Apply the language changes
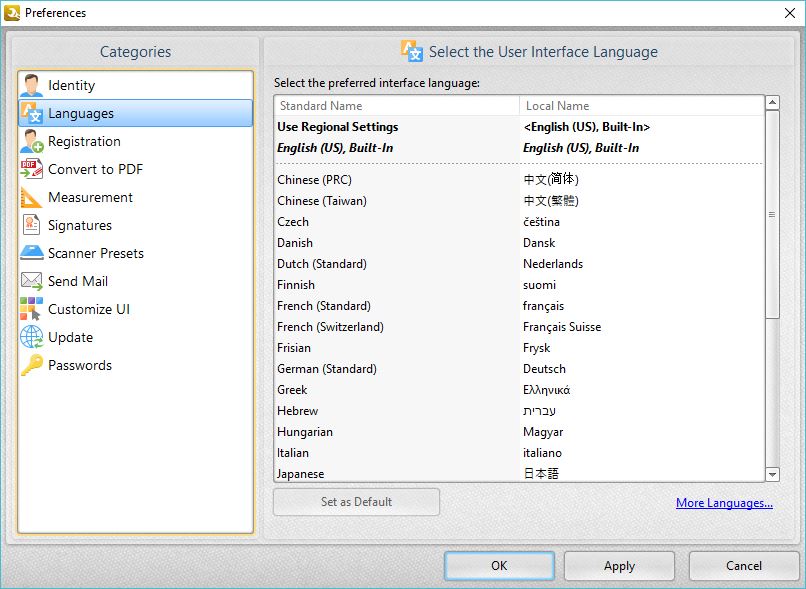Image resolution: width=806 pixels, height=589 pixels. tap(619, 565)
